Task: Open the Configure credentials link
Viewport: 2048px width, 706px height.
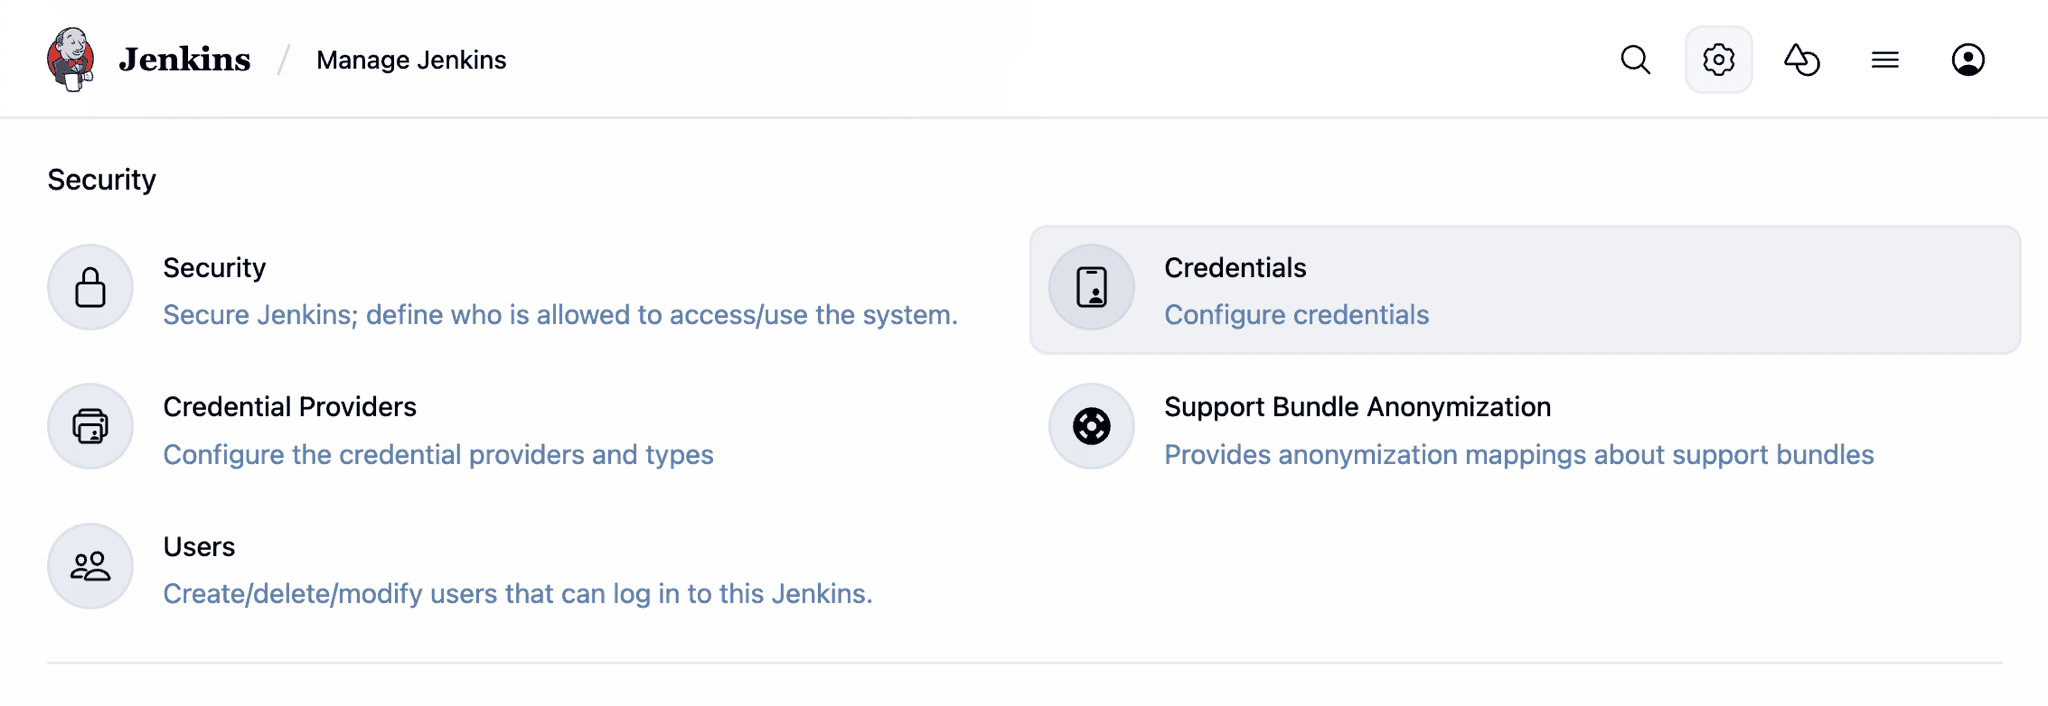Action: [x=1296, y=314]
